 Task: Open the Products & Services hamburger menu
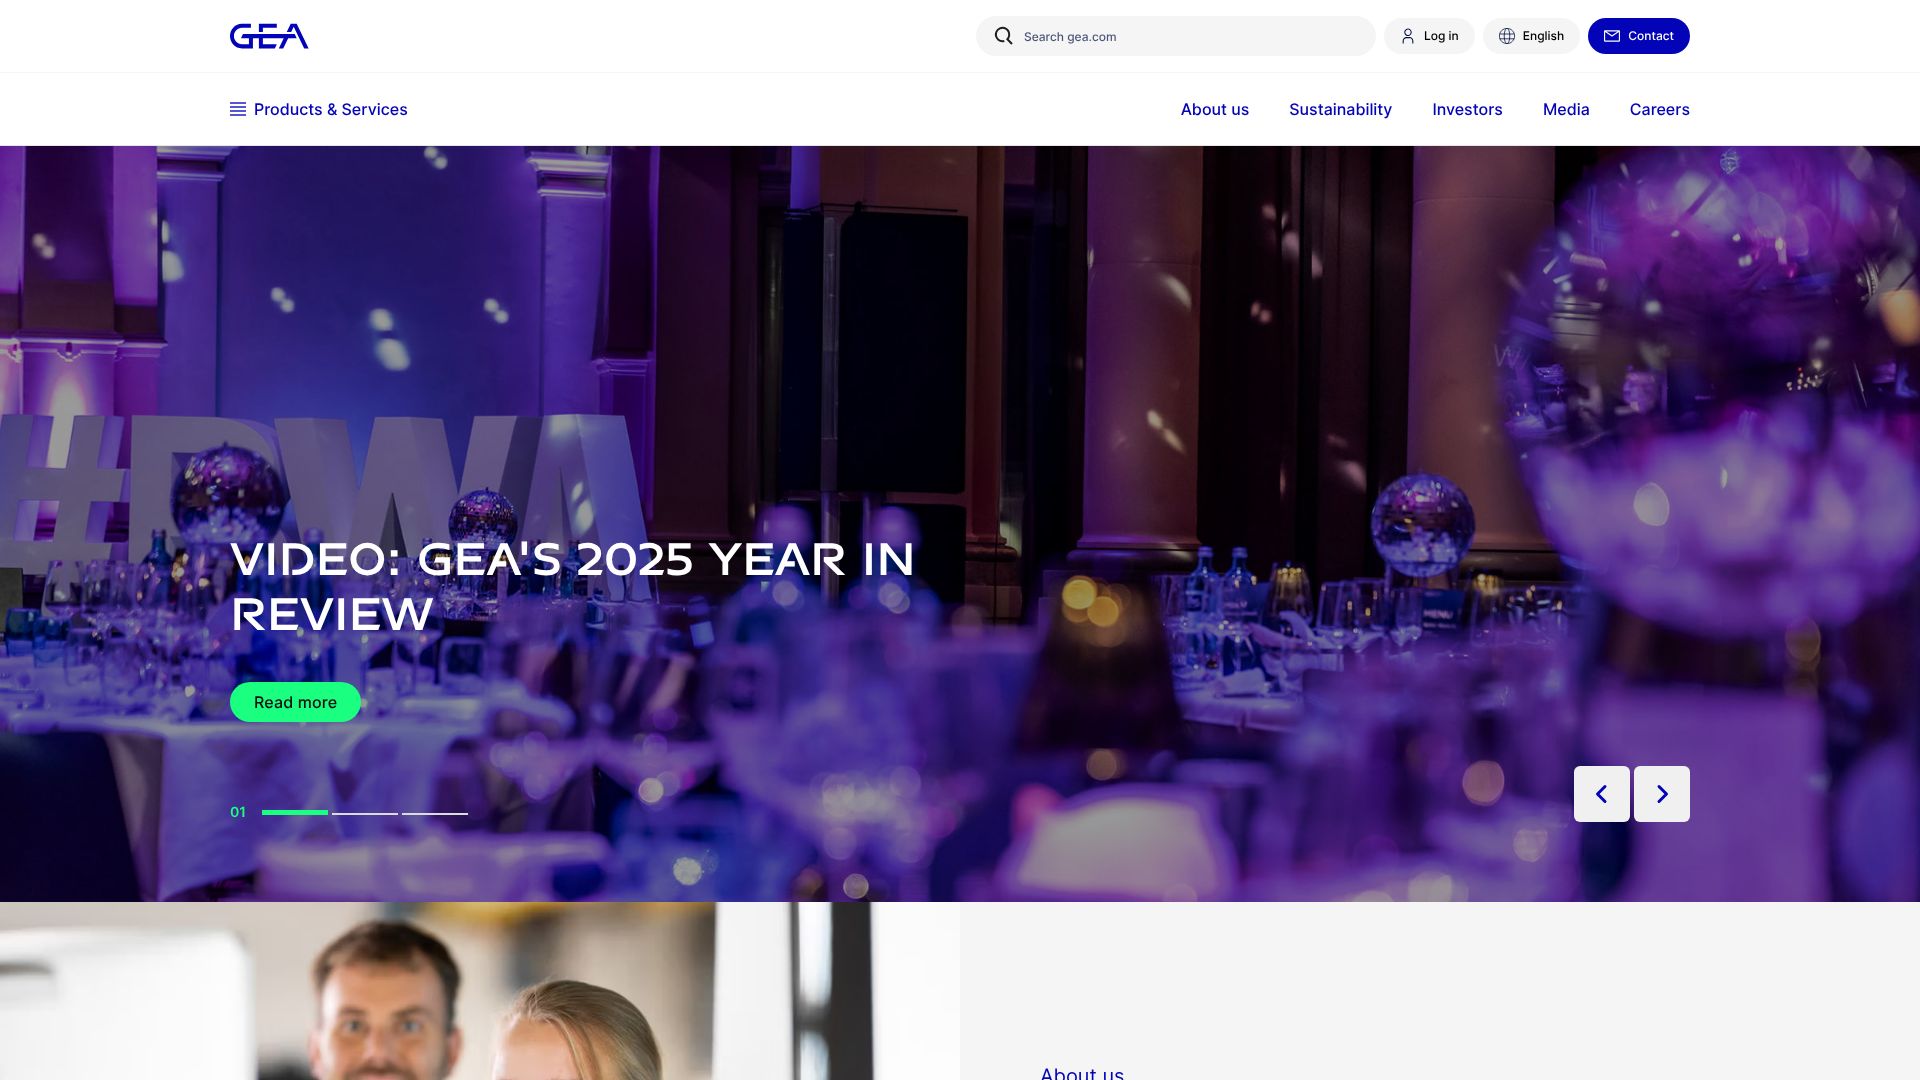click(319, 109)
